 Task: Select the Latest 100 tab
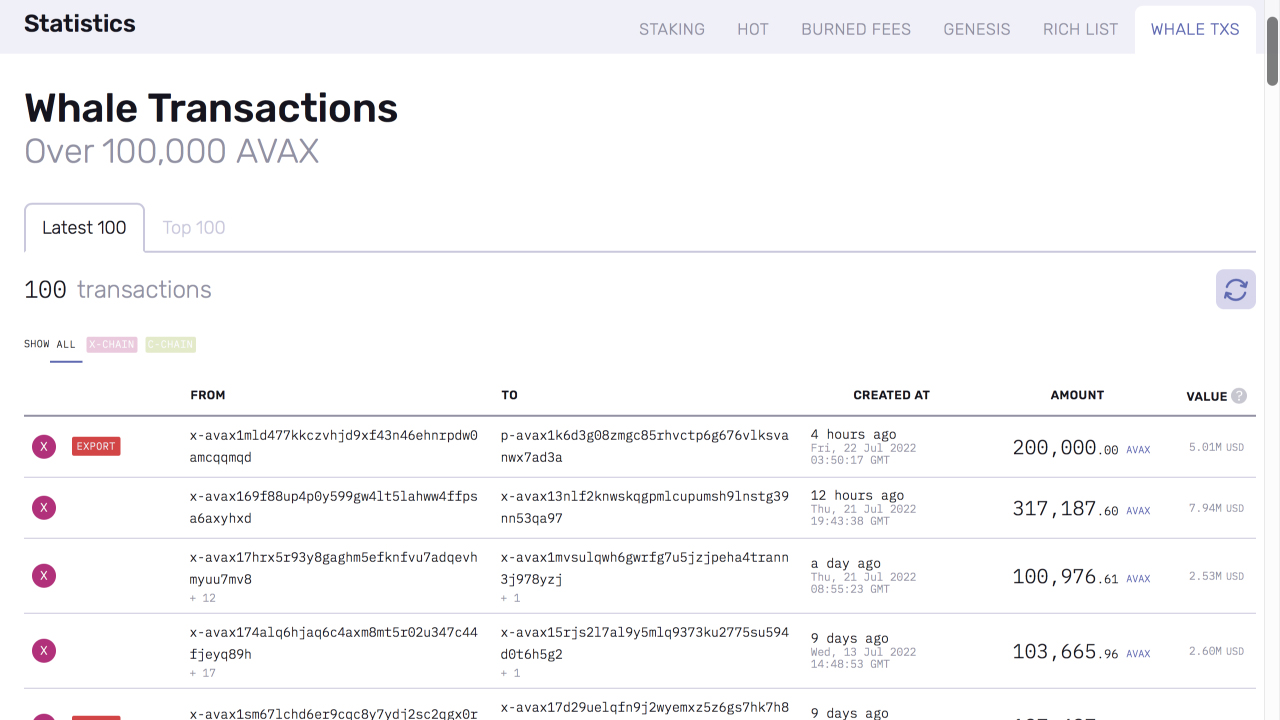coord(84,228)
